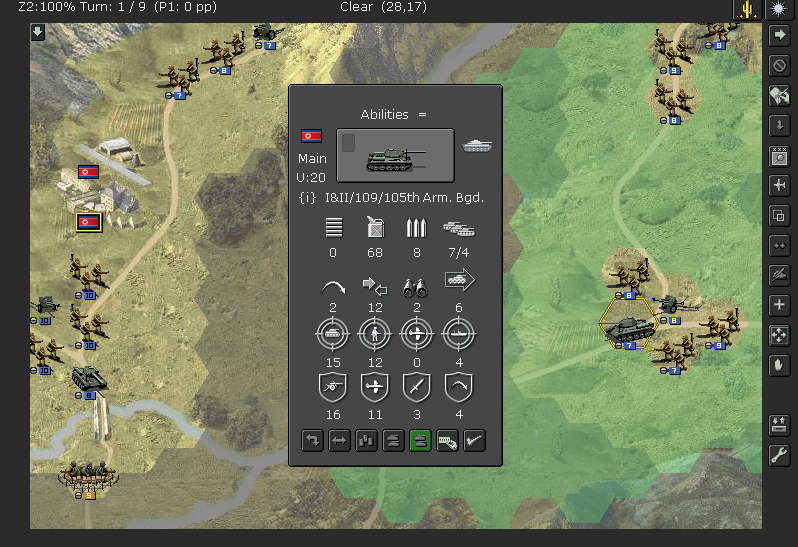Click the down-arrow icon in right sidebar

[779, 126]
